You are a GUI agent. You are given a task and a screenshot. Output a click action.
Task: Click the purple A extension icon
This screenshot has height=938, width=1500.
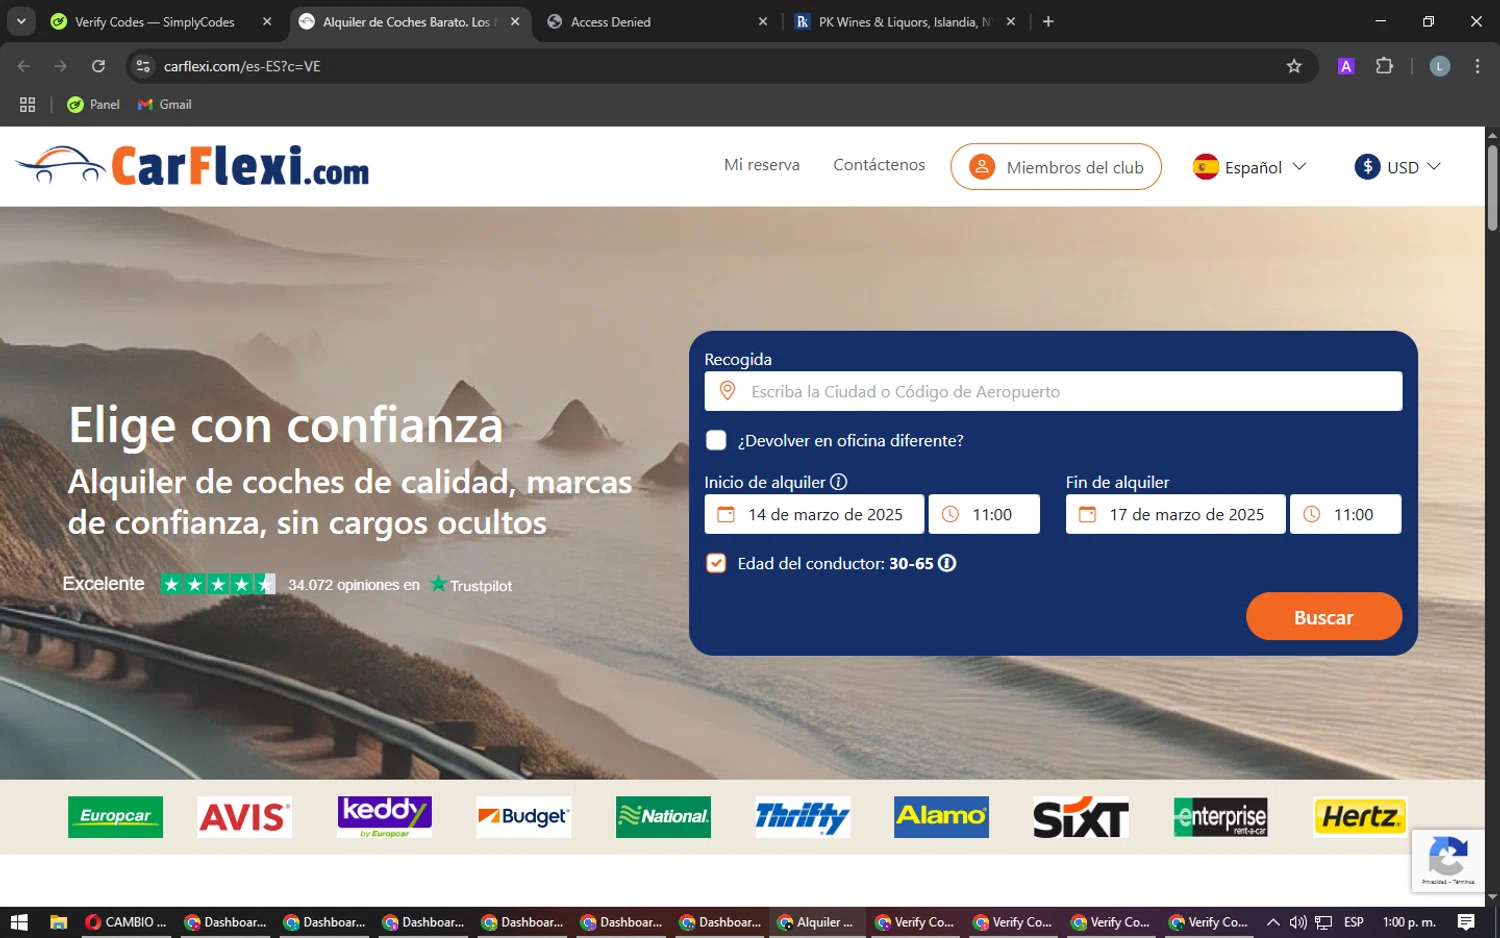click(x=1346, y=66)
